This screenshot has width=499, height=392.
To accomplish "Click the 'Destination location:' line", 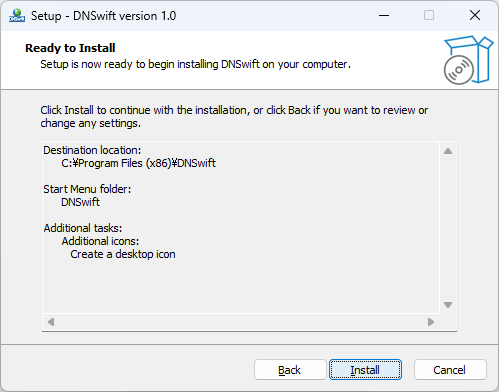I will pyautogui.click(x=92, y=150).
